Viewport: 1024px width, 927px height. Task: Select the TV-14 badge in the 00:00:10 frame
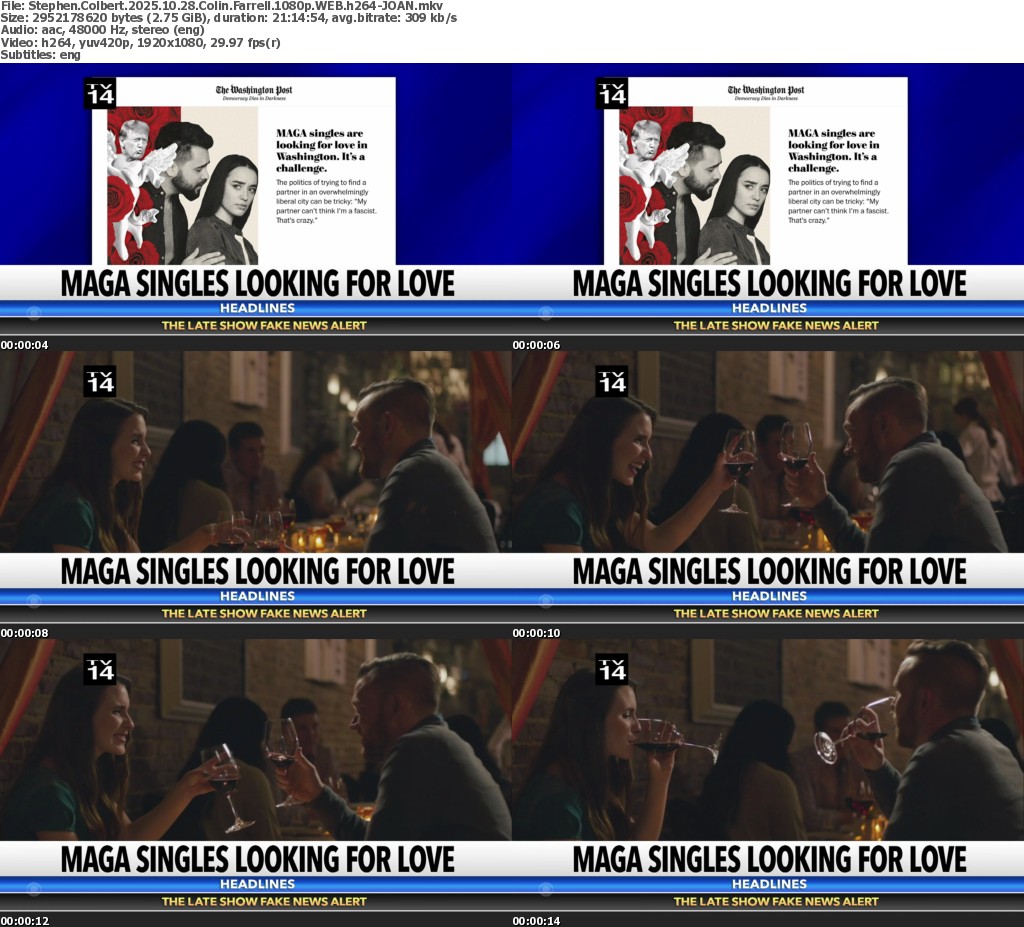click(612, 381)
